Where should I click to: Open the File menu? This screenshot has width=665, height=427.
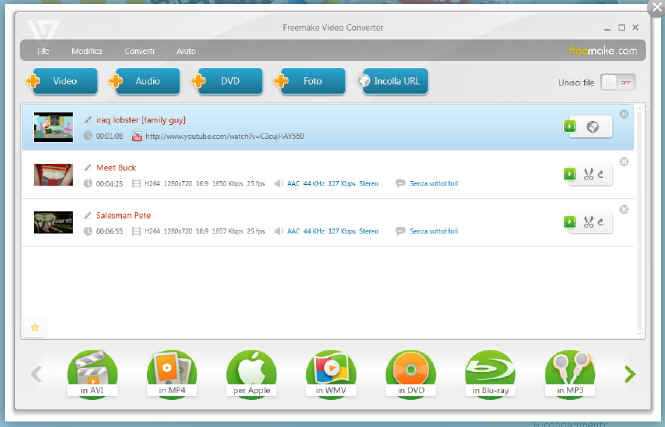(x=43, y=51)
